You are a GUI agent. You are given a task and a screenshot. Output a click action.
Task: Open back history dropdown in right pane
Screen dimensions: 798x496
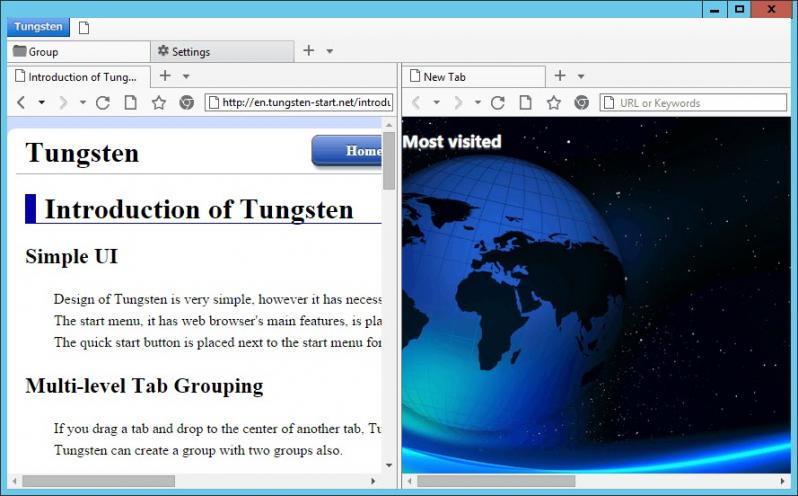tap(437, 103)
